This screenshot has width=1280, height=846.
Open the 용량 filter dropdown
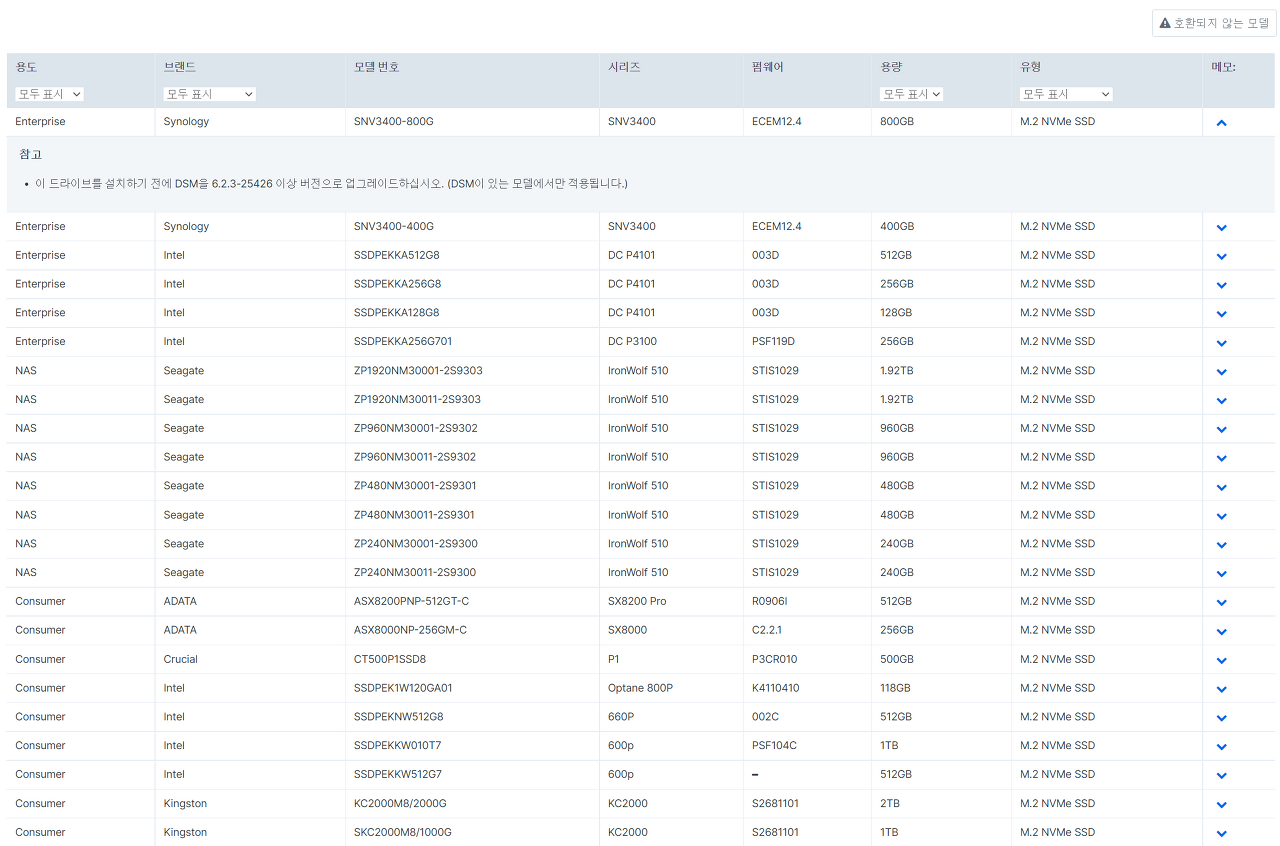click(912, 94)
